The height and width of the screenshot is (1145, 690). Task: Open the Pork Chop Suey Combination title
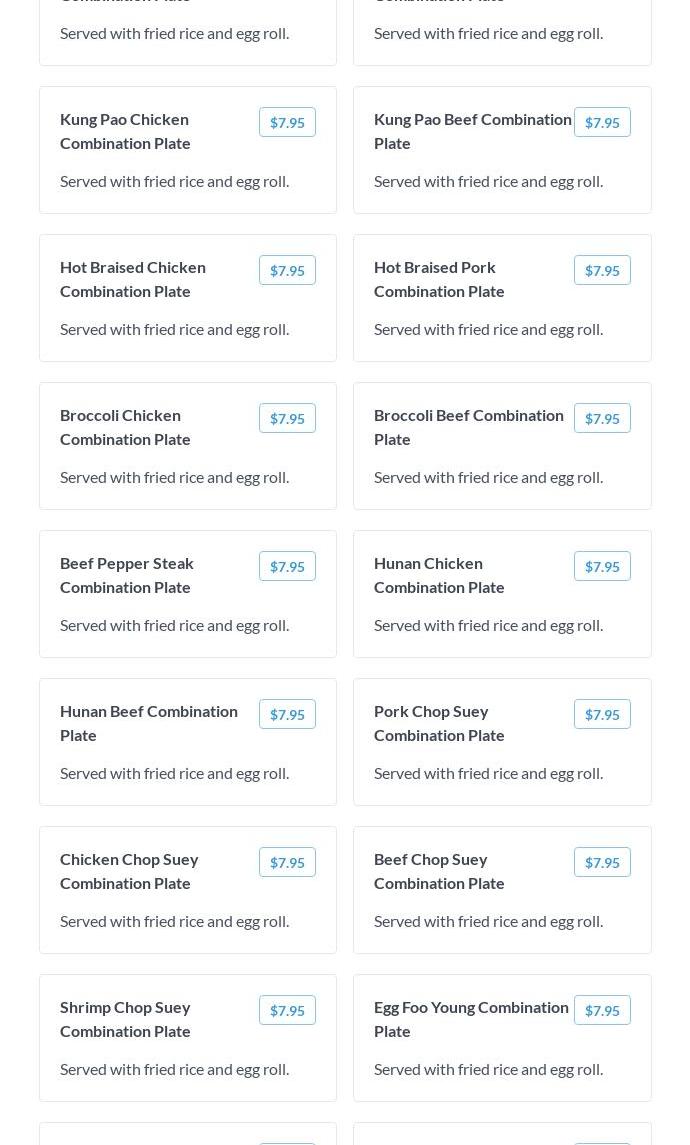tap(439, 723)
